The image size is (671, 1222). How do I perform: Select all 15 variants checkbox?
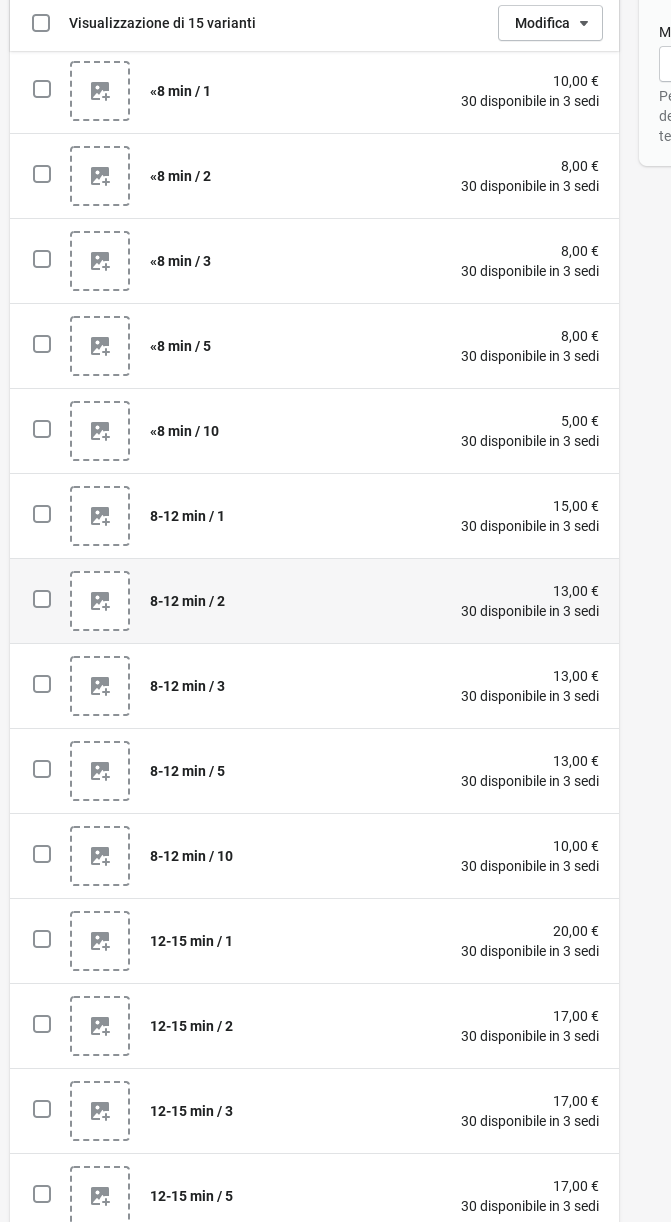[x=41, y=23]
